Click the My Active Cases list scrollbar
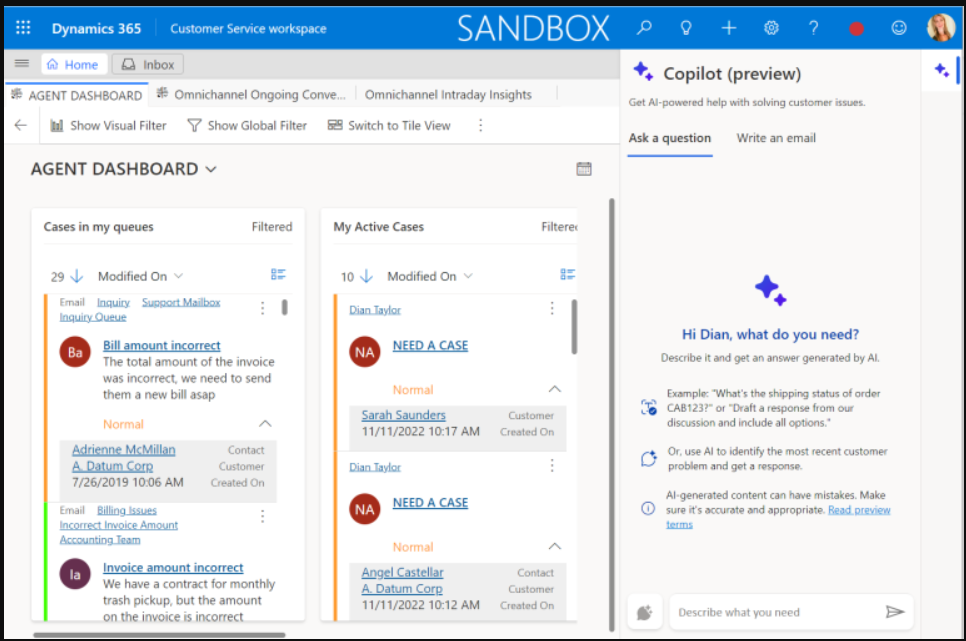The width and height of the screenshot is (966, 641). [x=574, y=327]
